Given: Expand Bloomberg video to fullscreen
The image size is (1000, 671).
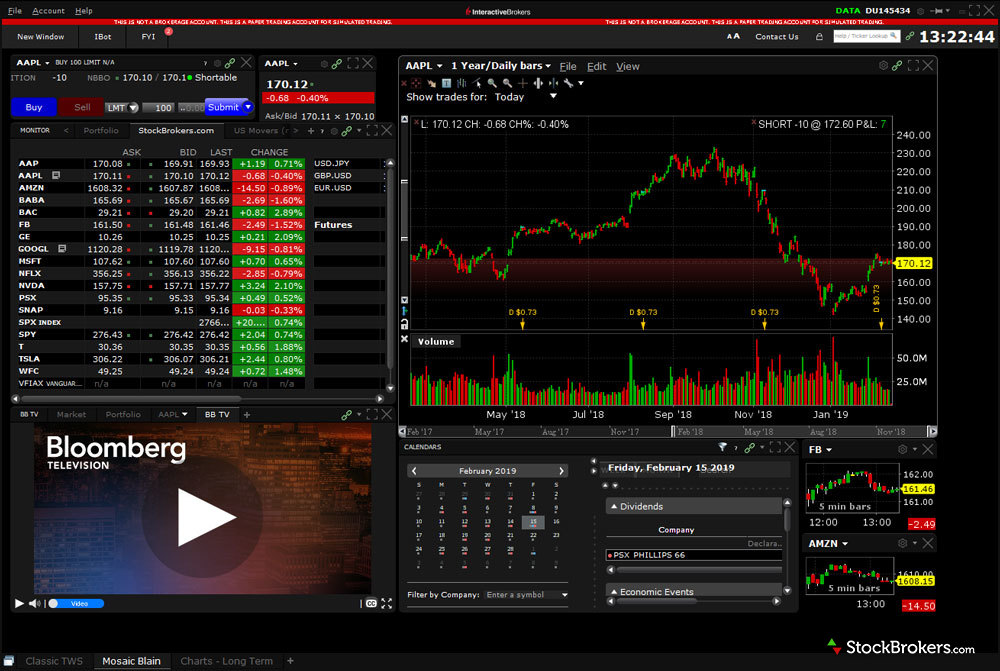Looking at the screenshot, I should tap(386, 603).
